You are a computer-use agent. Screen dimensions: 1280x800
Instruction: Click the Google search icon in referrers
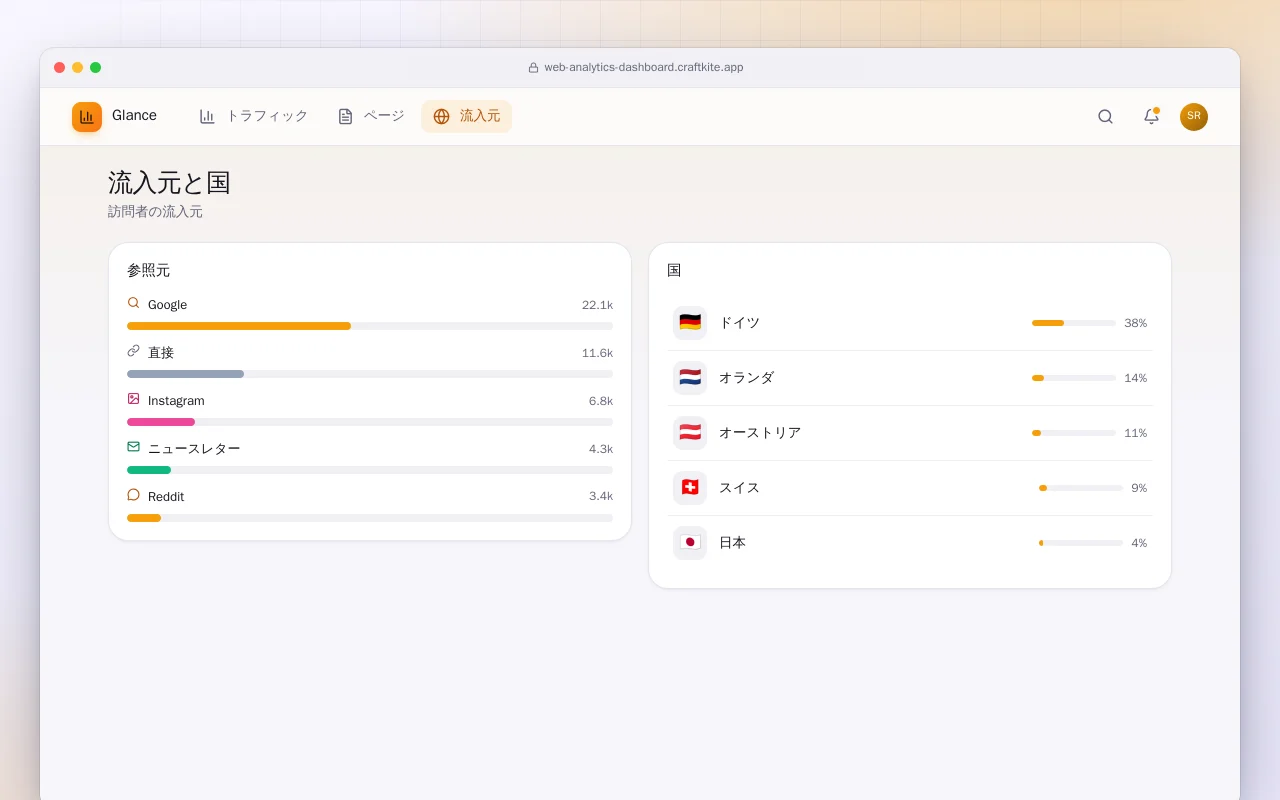(133, 303)
